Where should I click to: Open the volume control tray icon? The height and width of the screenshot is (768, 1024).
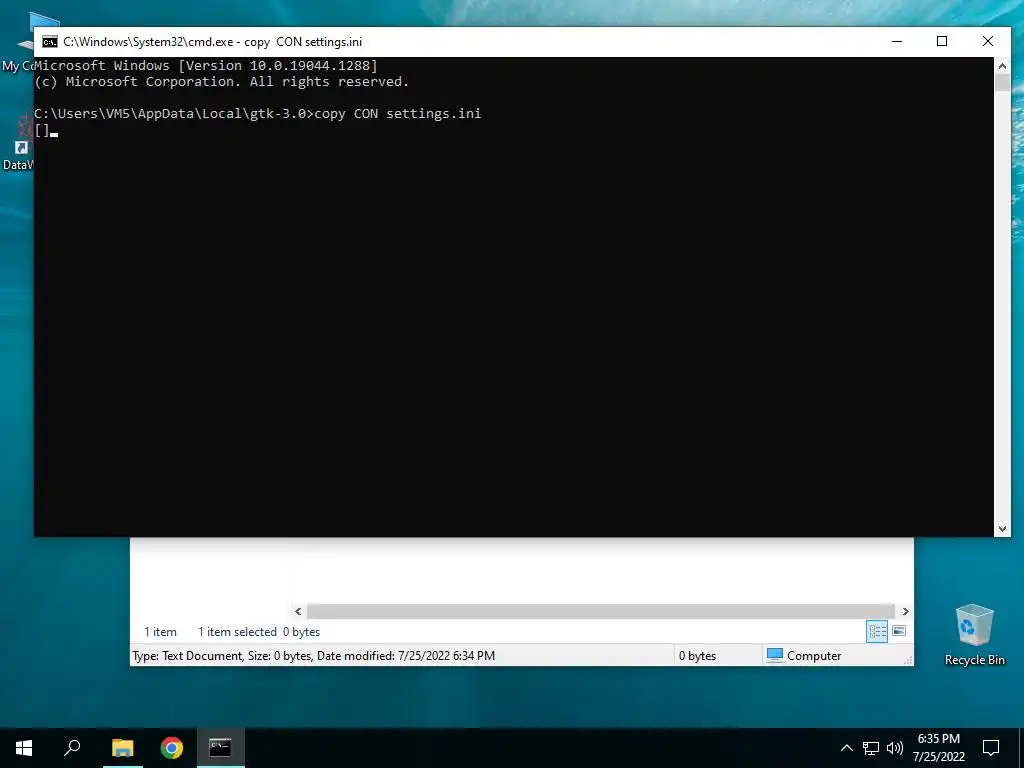[x=895, y=748]
